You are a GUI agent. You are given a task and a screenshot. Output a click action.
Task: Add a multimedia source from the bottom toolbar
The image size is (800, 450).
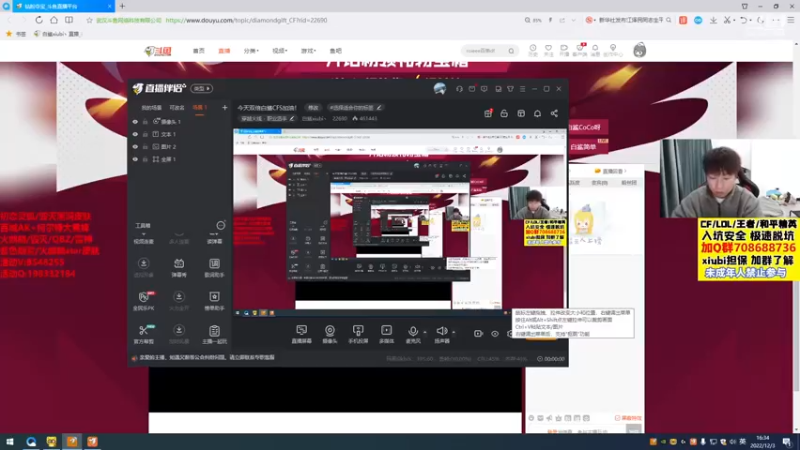pos(386,334)
